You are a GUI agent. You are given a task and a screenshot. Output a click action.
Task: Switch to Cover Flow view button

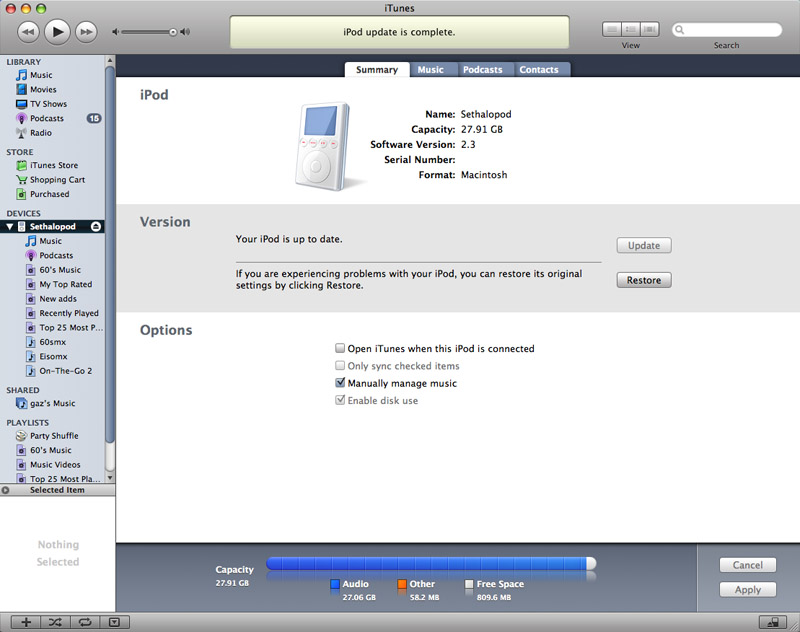pyautogui.click(x=649, y=29)
